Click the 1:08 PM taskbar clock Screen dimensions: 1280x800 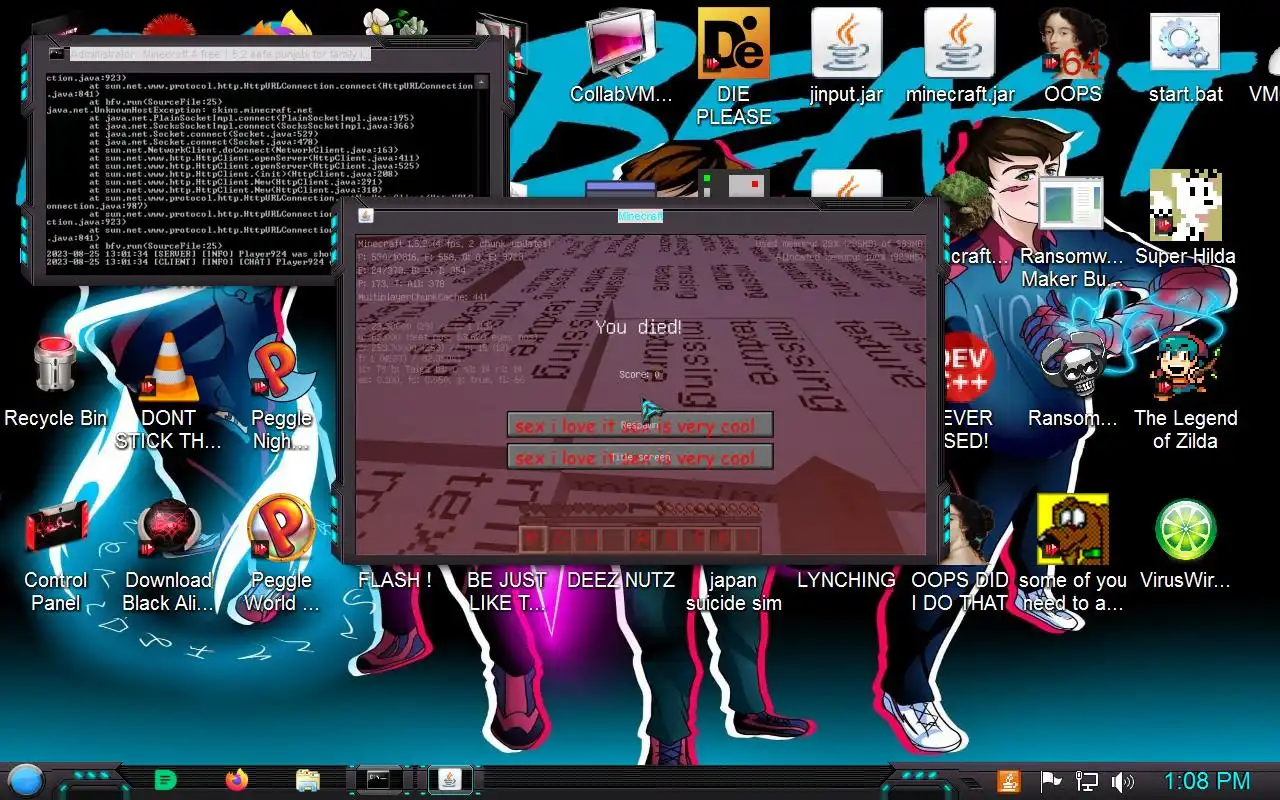tap(1207, 781)
